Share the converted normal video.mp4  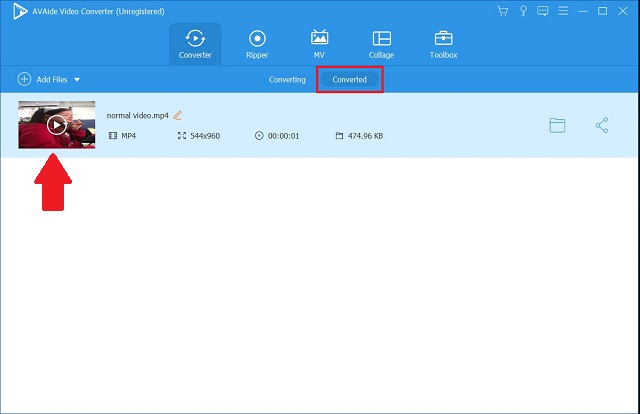click(602, 125)
